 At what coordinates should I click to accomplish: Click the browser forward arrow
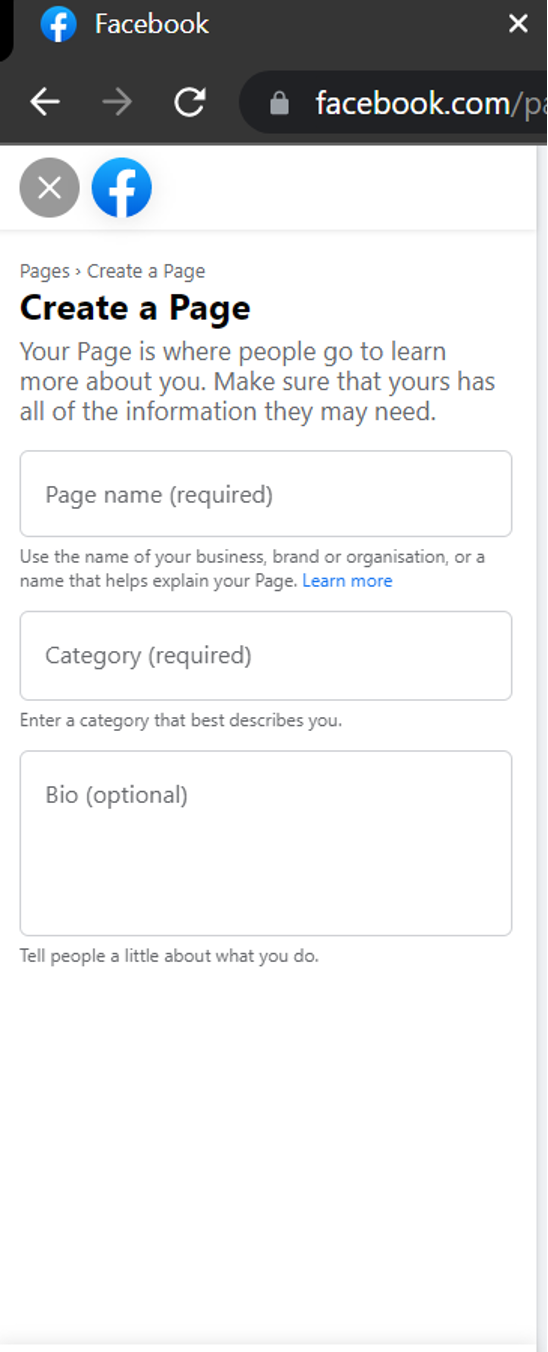pyautogui.click(x=117, y=102)
